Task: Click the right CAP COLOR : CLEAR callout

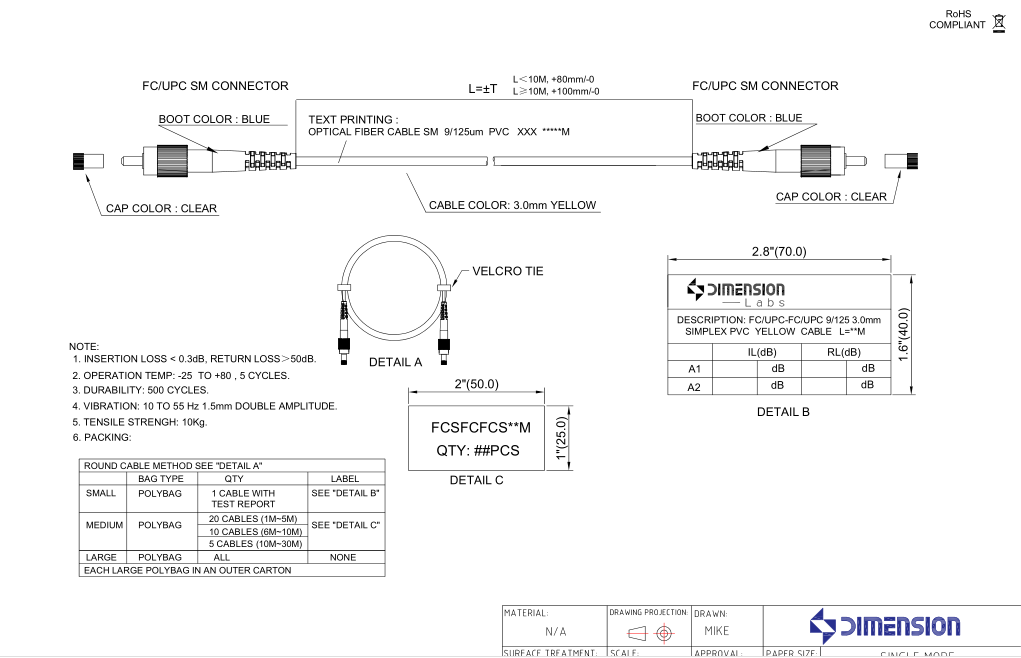Action: click(831, 197)
